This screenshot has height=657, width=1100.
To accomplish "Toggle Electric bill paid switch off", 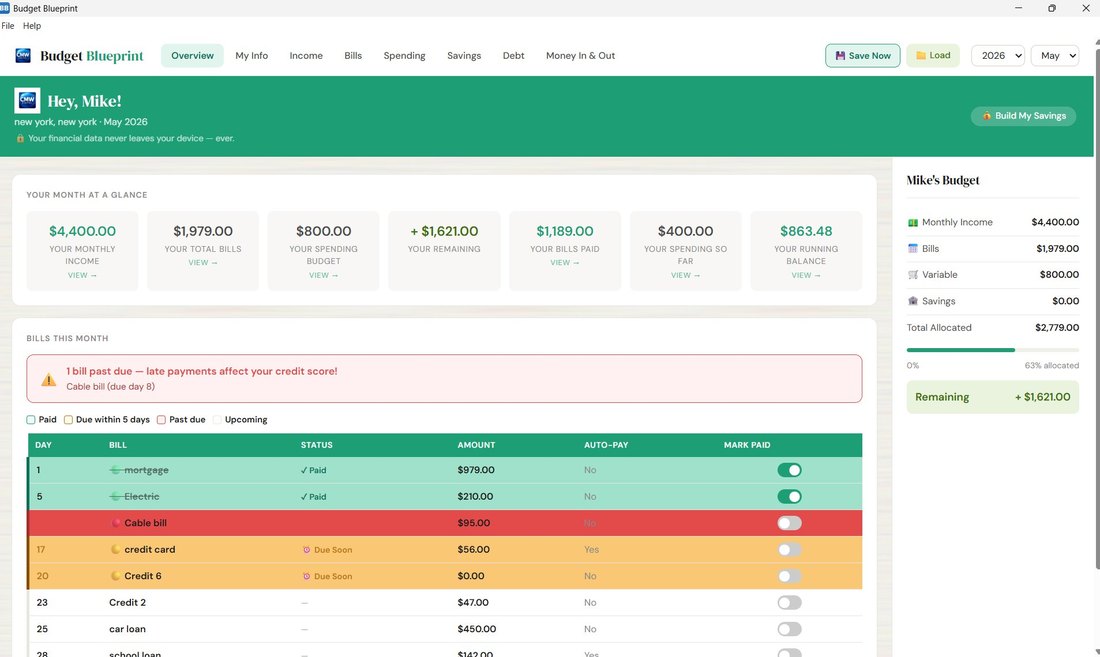I will [x=789, y=496].
